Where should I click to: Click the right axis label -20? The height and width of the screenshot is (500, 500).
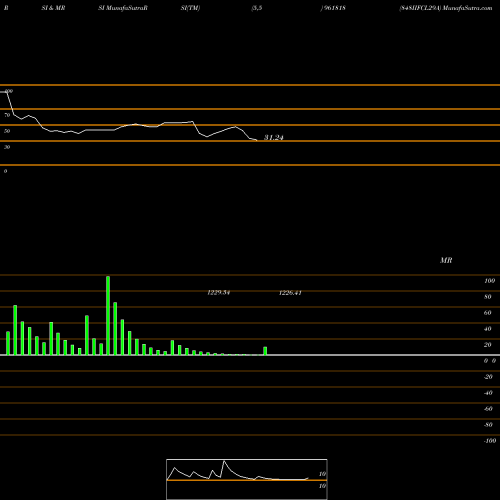point(488,377)
